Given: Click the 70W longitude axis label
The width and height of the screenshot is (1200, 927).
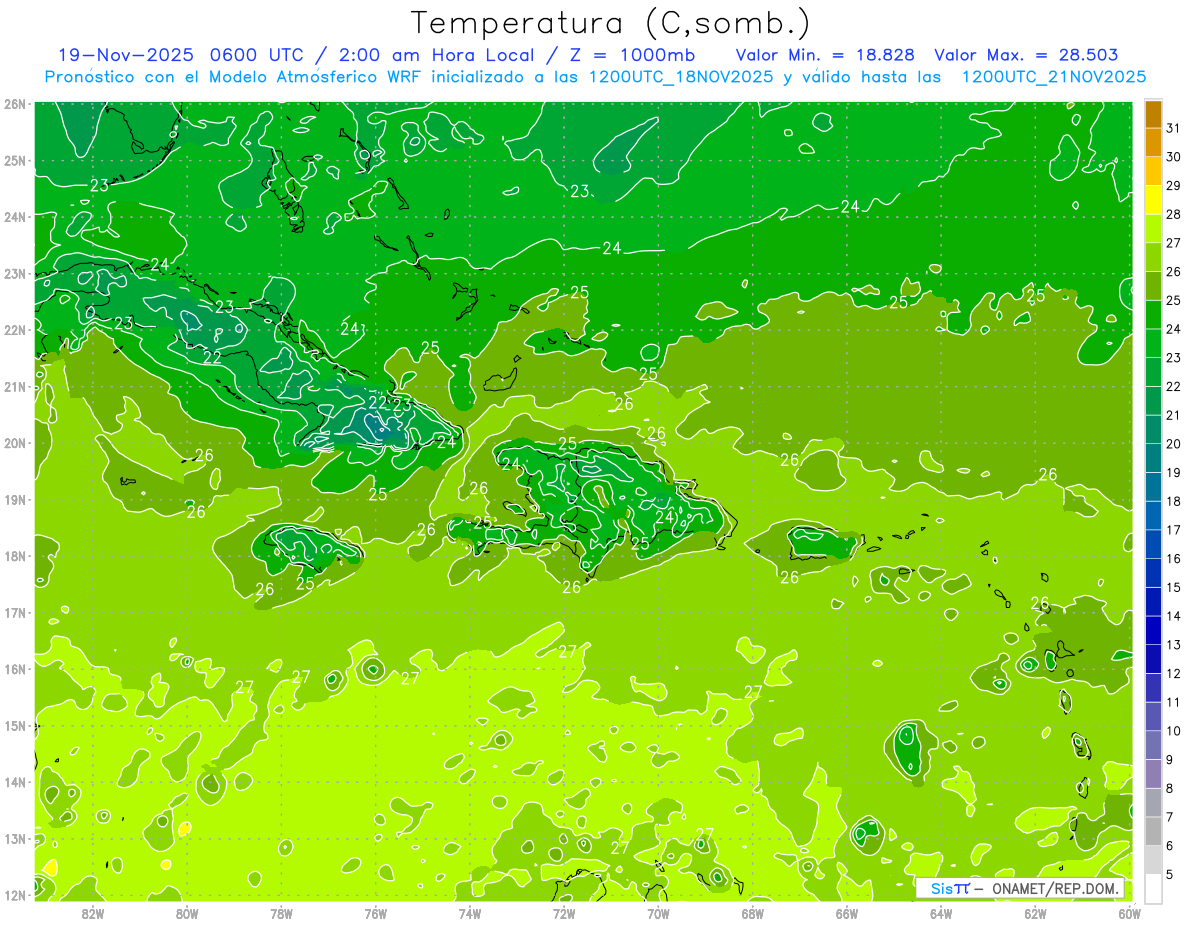Looking at the screenshot, I should (x=658, y=913).
